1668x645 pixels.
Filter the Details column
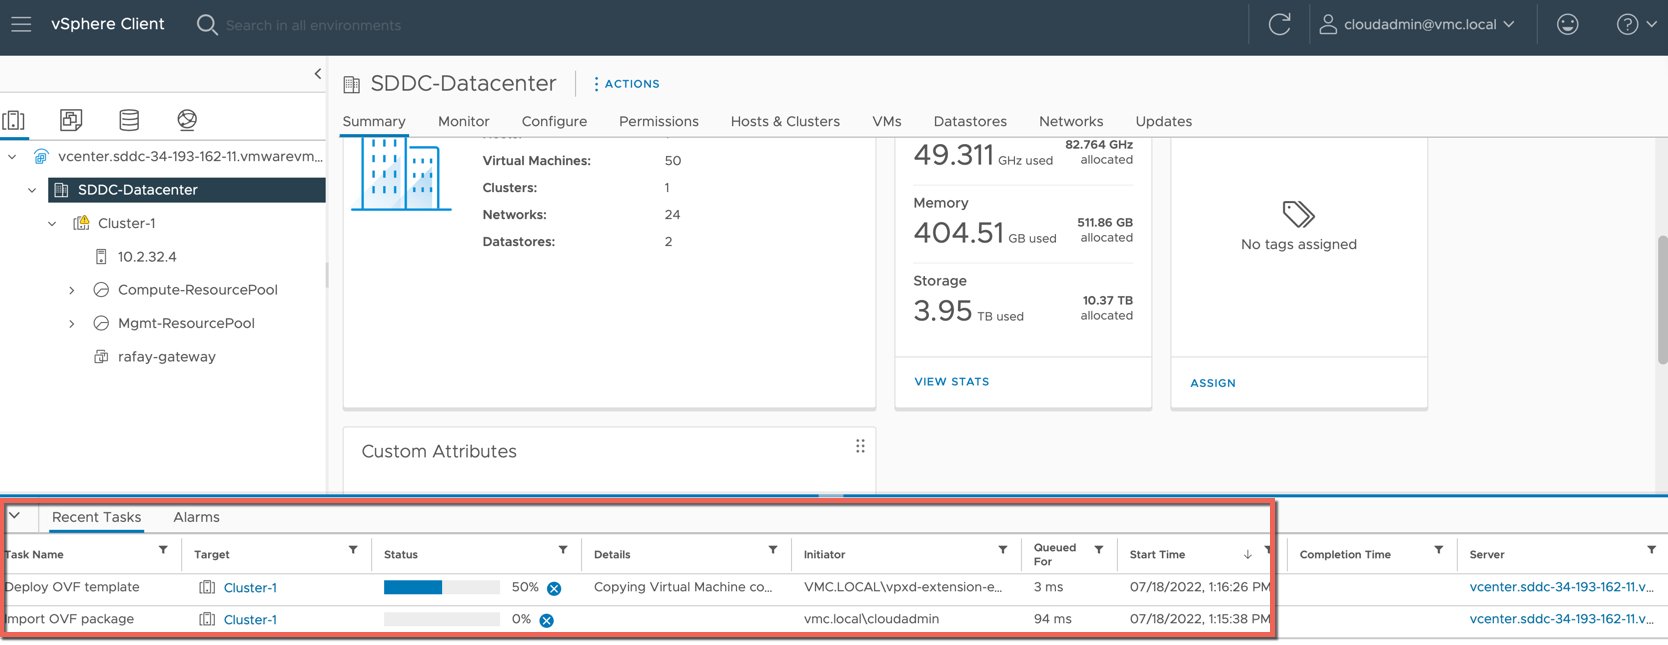[x=773, y=551]
